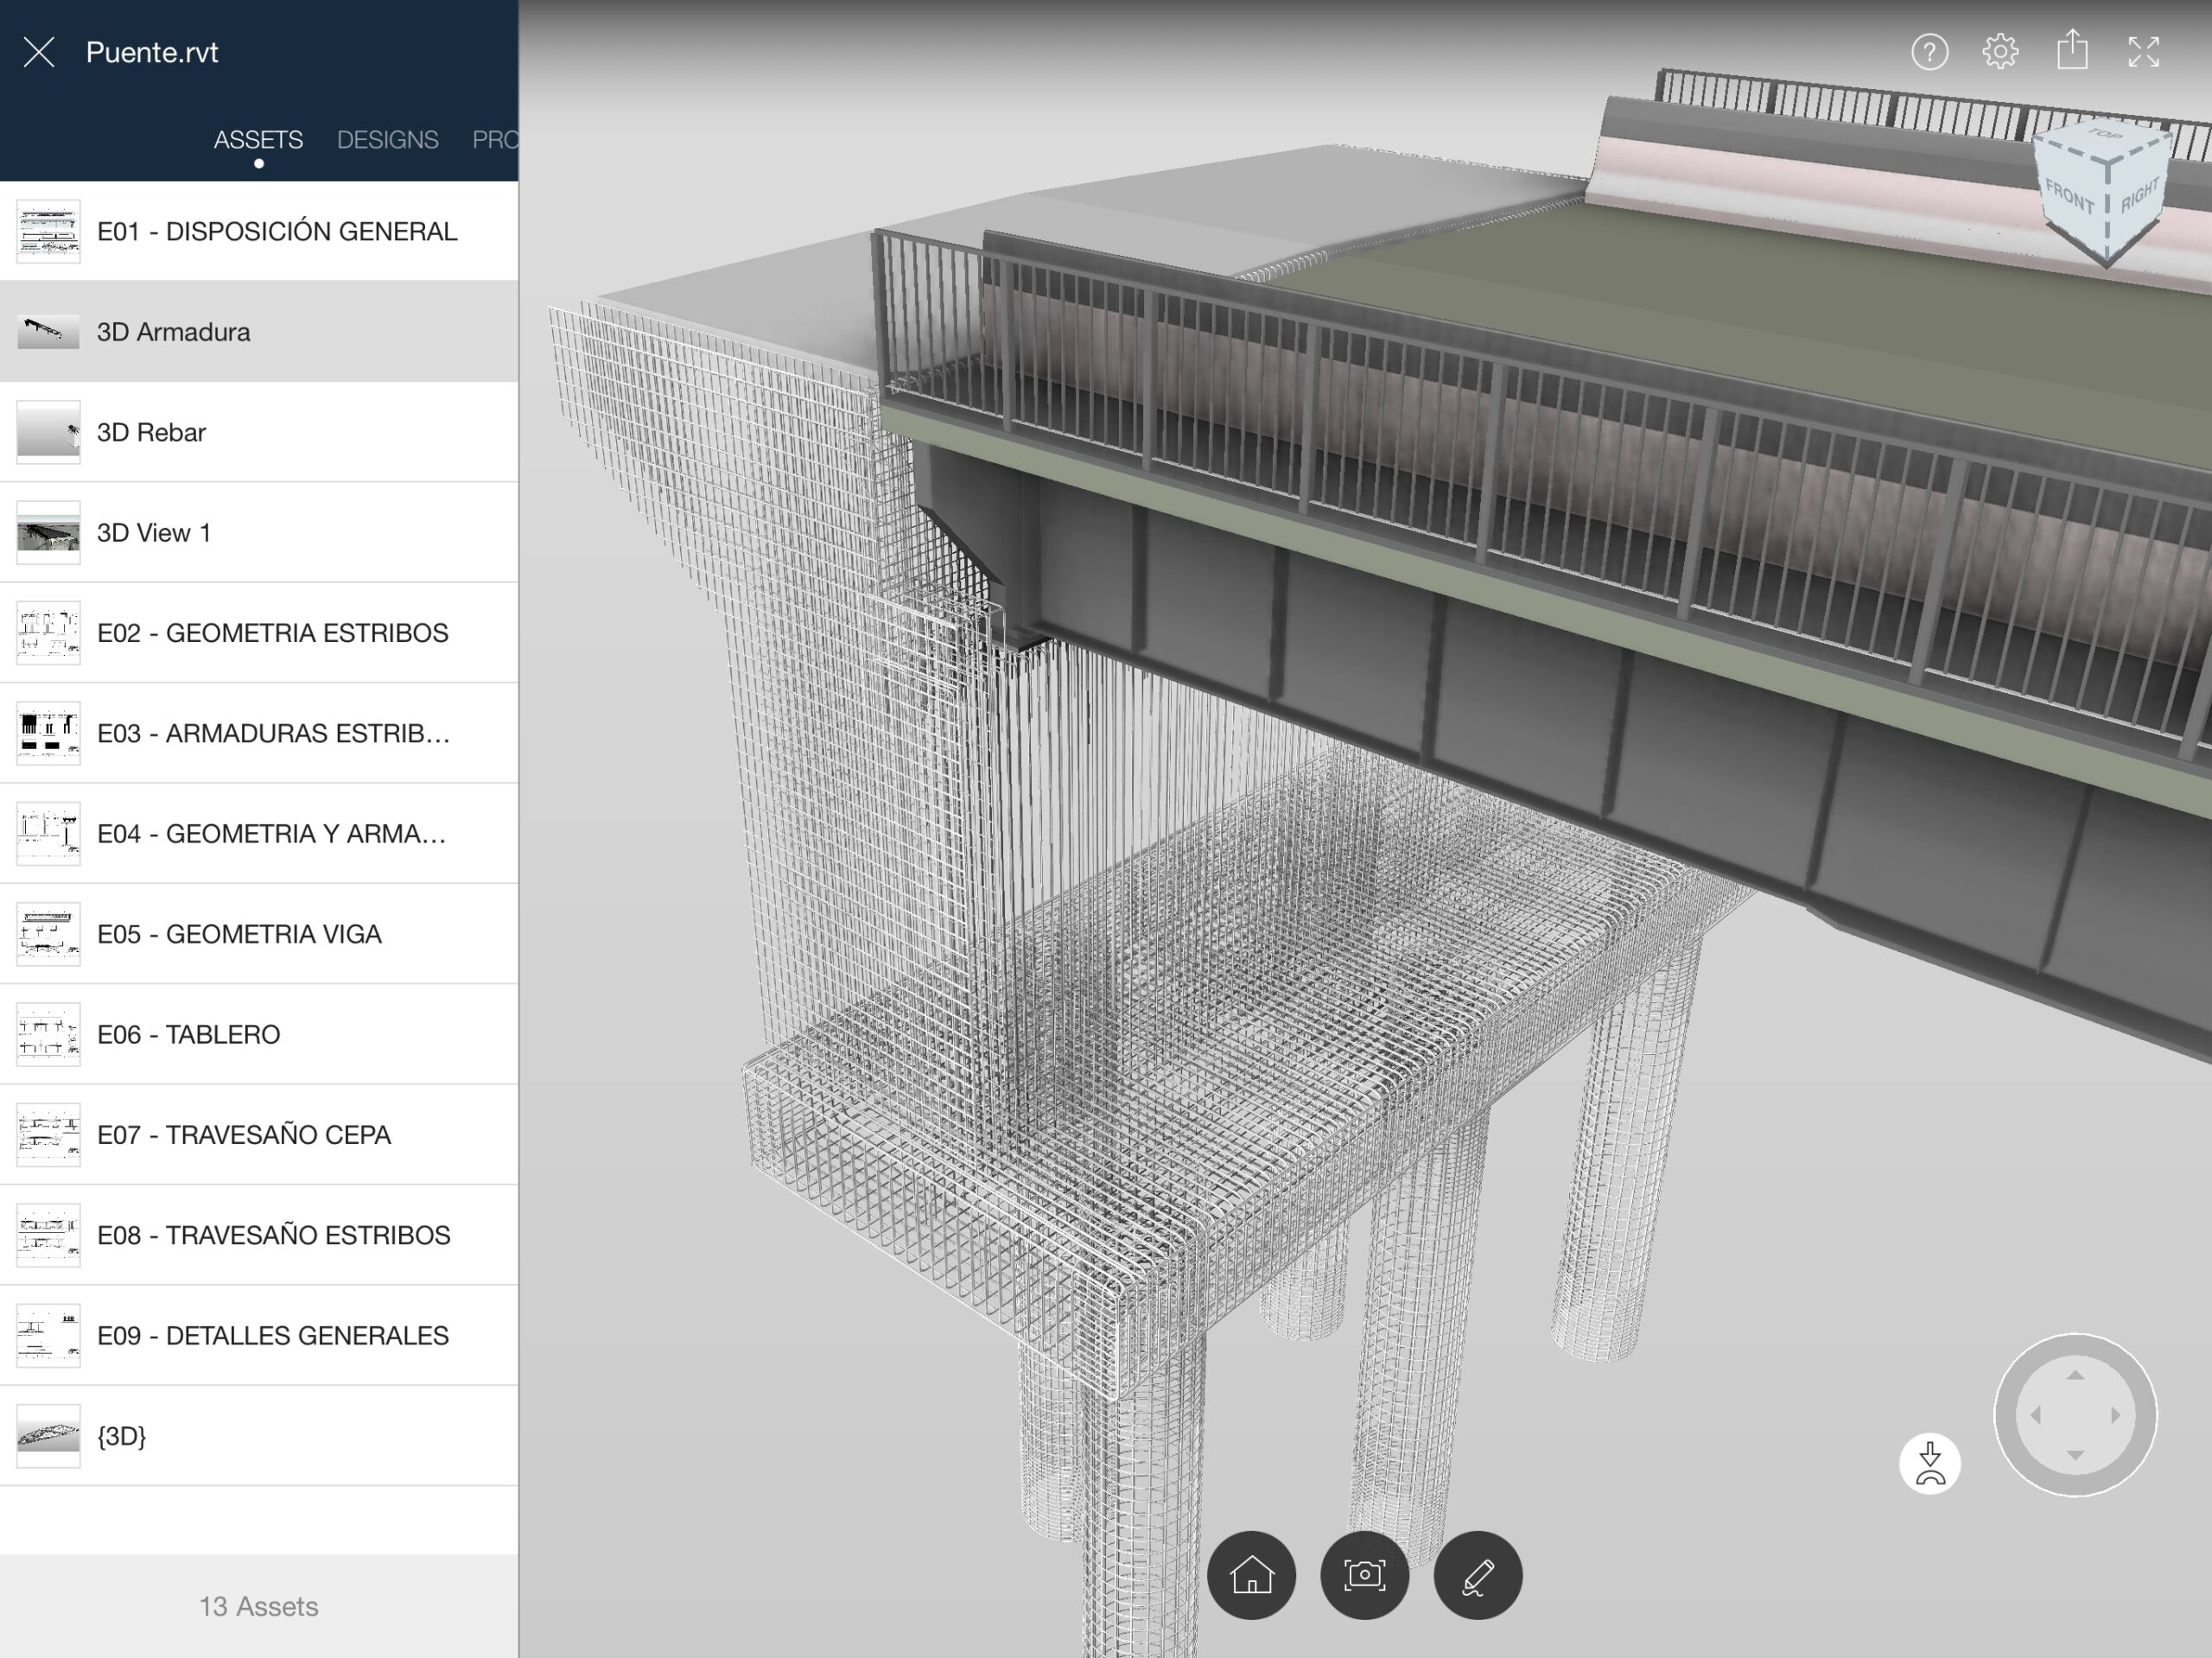Take a snapshot with the camera icon
Image resolution: width=2212 pixels, height=1658 pixels.
(x=1364, y=1575)
